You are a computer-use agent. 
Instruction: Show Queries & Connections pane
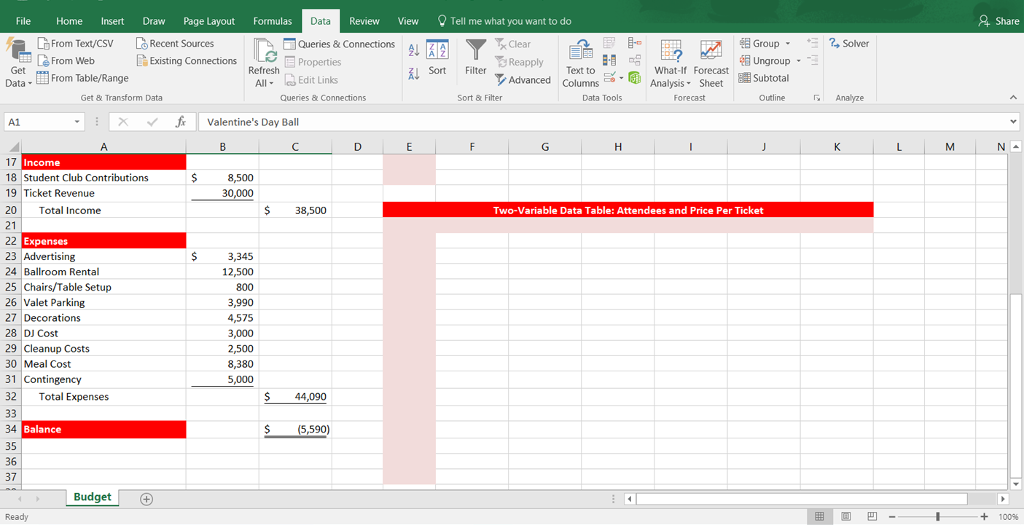click(x=340, y=44)
